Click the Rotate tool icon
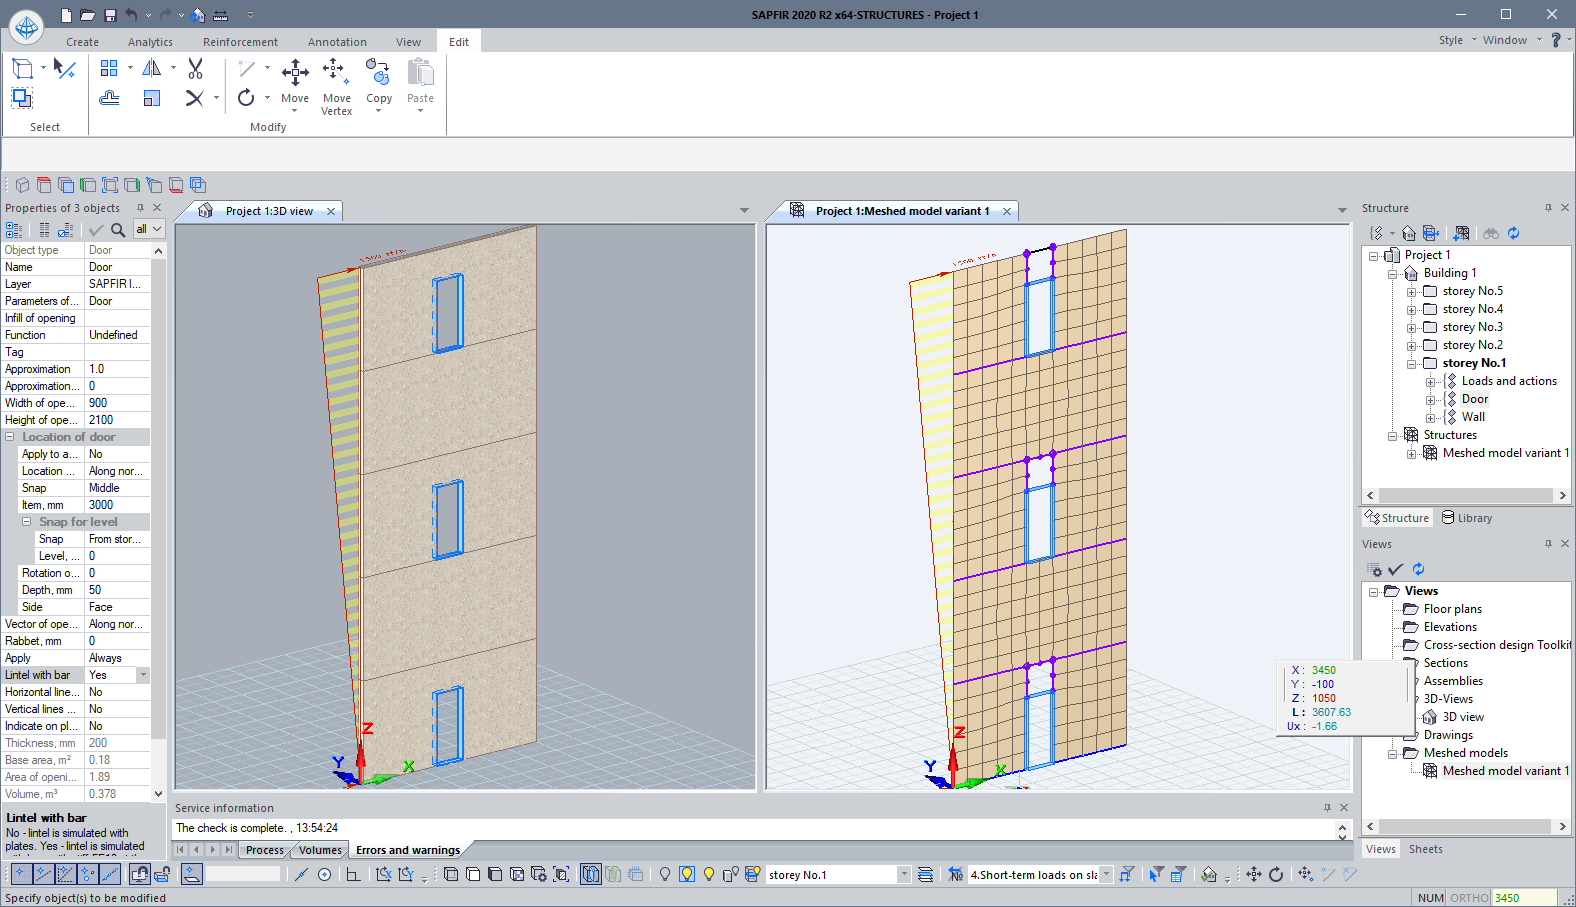The height and width of the screenshot is (907, 1576). pos(246,97)
